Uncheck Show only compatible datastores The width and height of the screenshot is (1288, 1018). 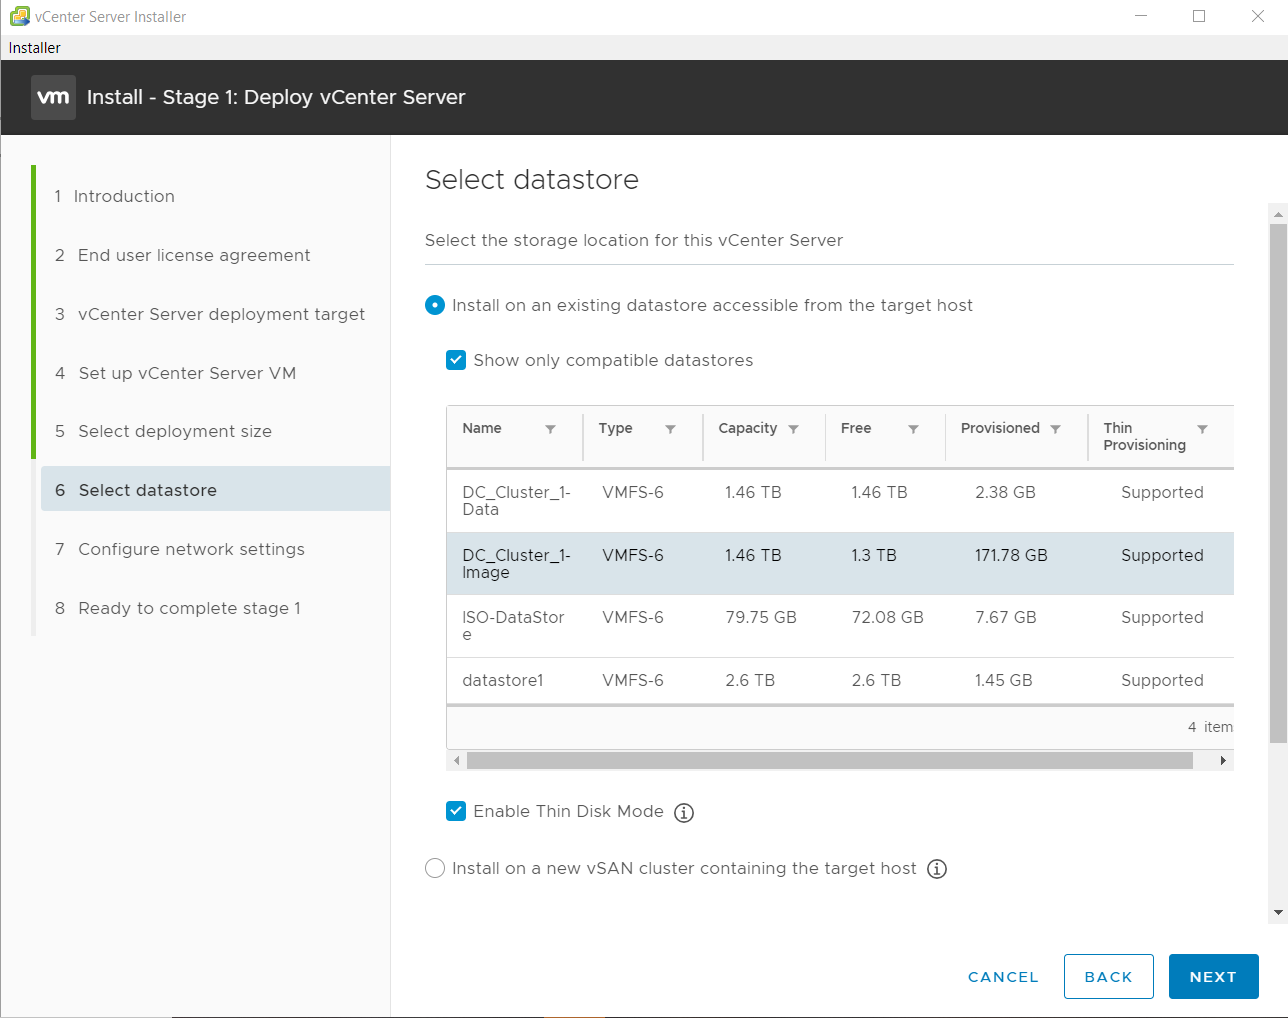[456, 360]
